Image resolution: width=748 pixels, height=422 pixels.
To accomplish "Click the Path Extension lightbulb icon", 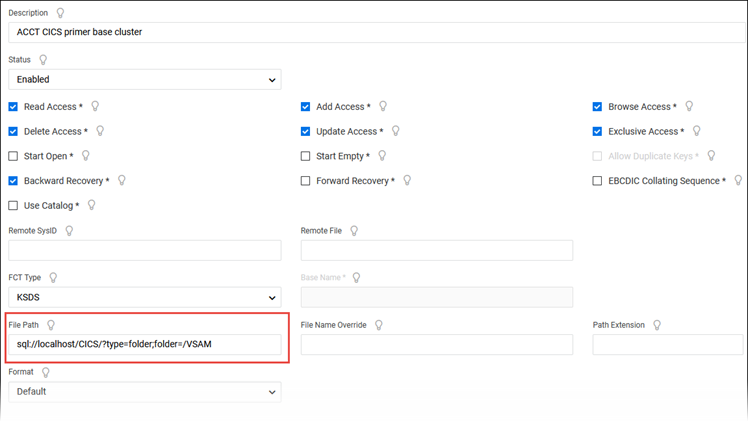I will pos(657,325).
